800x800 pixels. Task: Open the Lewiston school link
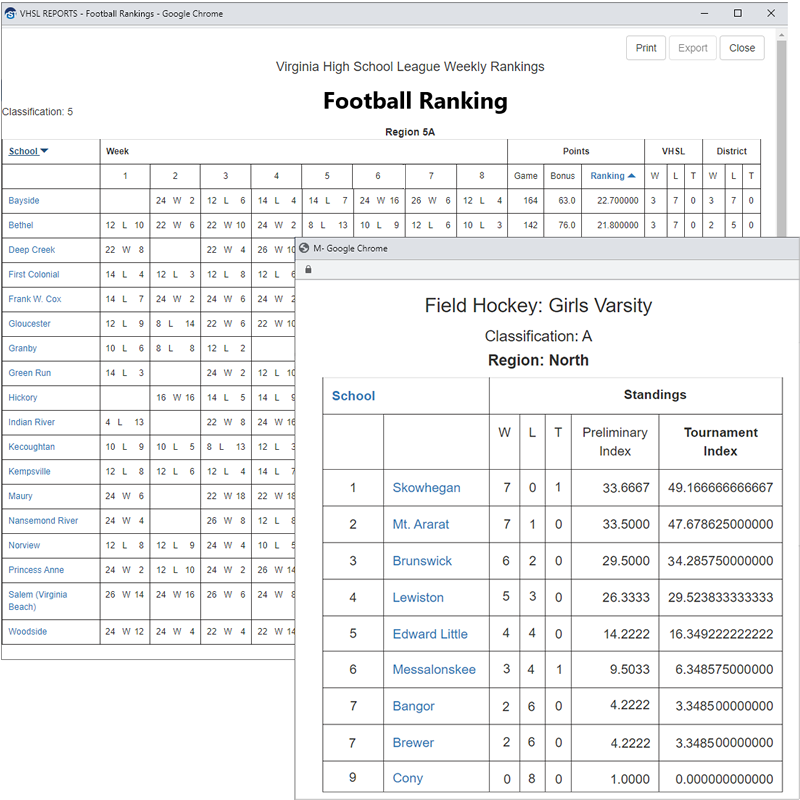coord(418,597)
